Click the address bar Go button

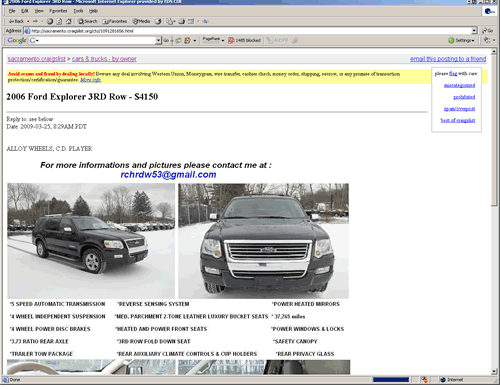[488, 31]
